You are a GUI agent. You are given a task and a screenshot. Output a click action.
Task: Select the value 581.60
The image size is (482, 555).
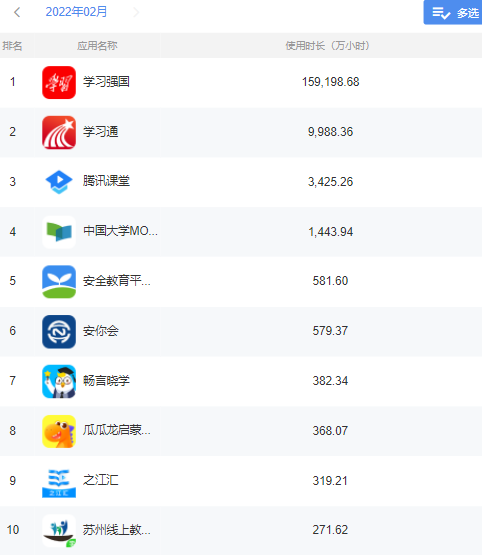tap(330, 281)
